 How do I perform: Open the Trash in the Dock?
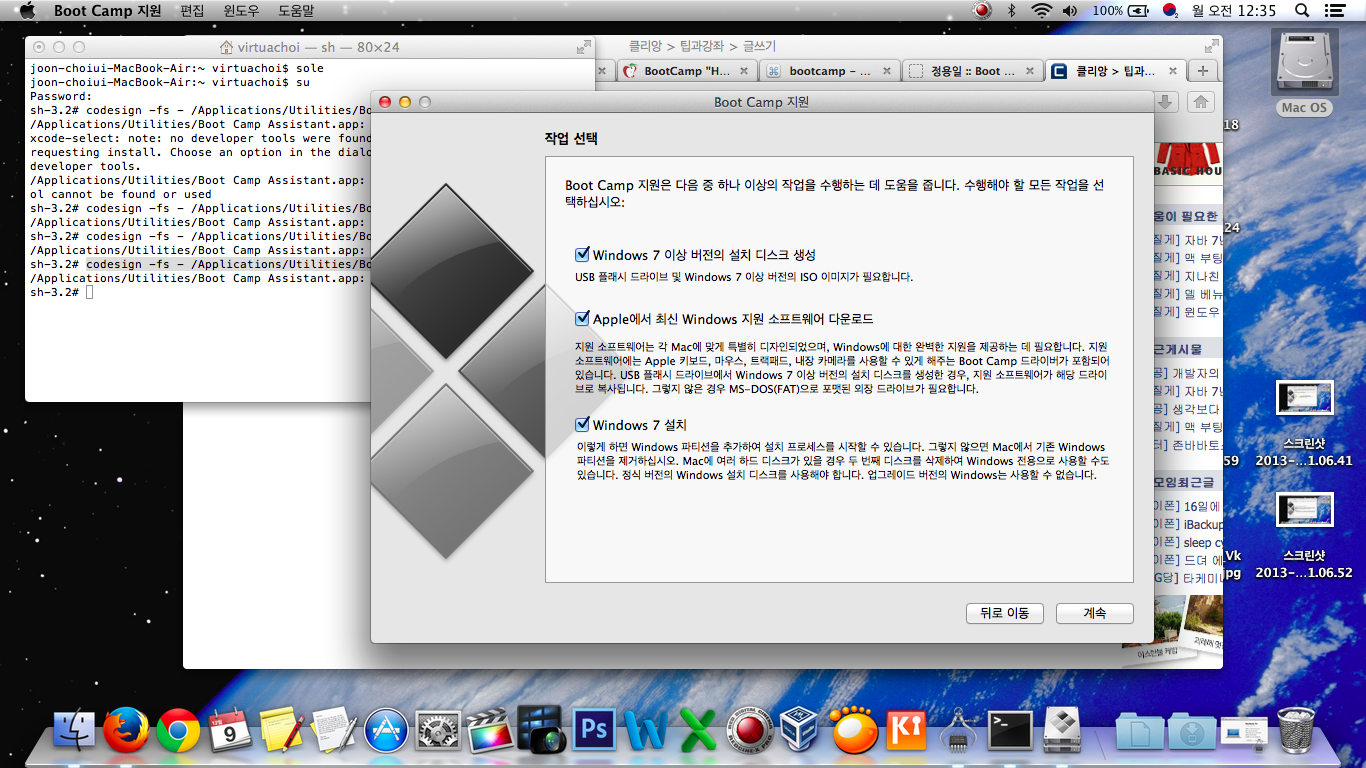coord(1296,730)
